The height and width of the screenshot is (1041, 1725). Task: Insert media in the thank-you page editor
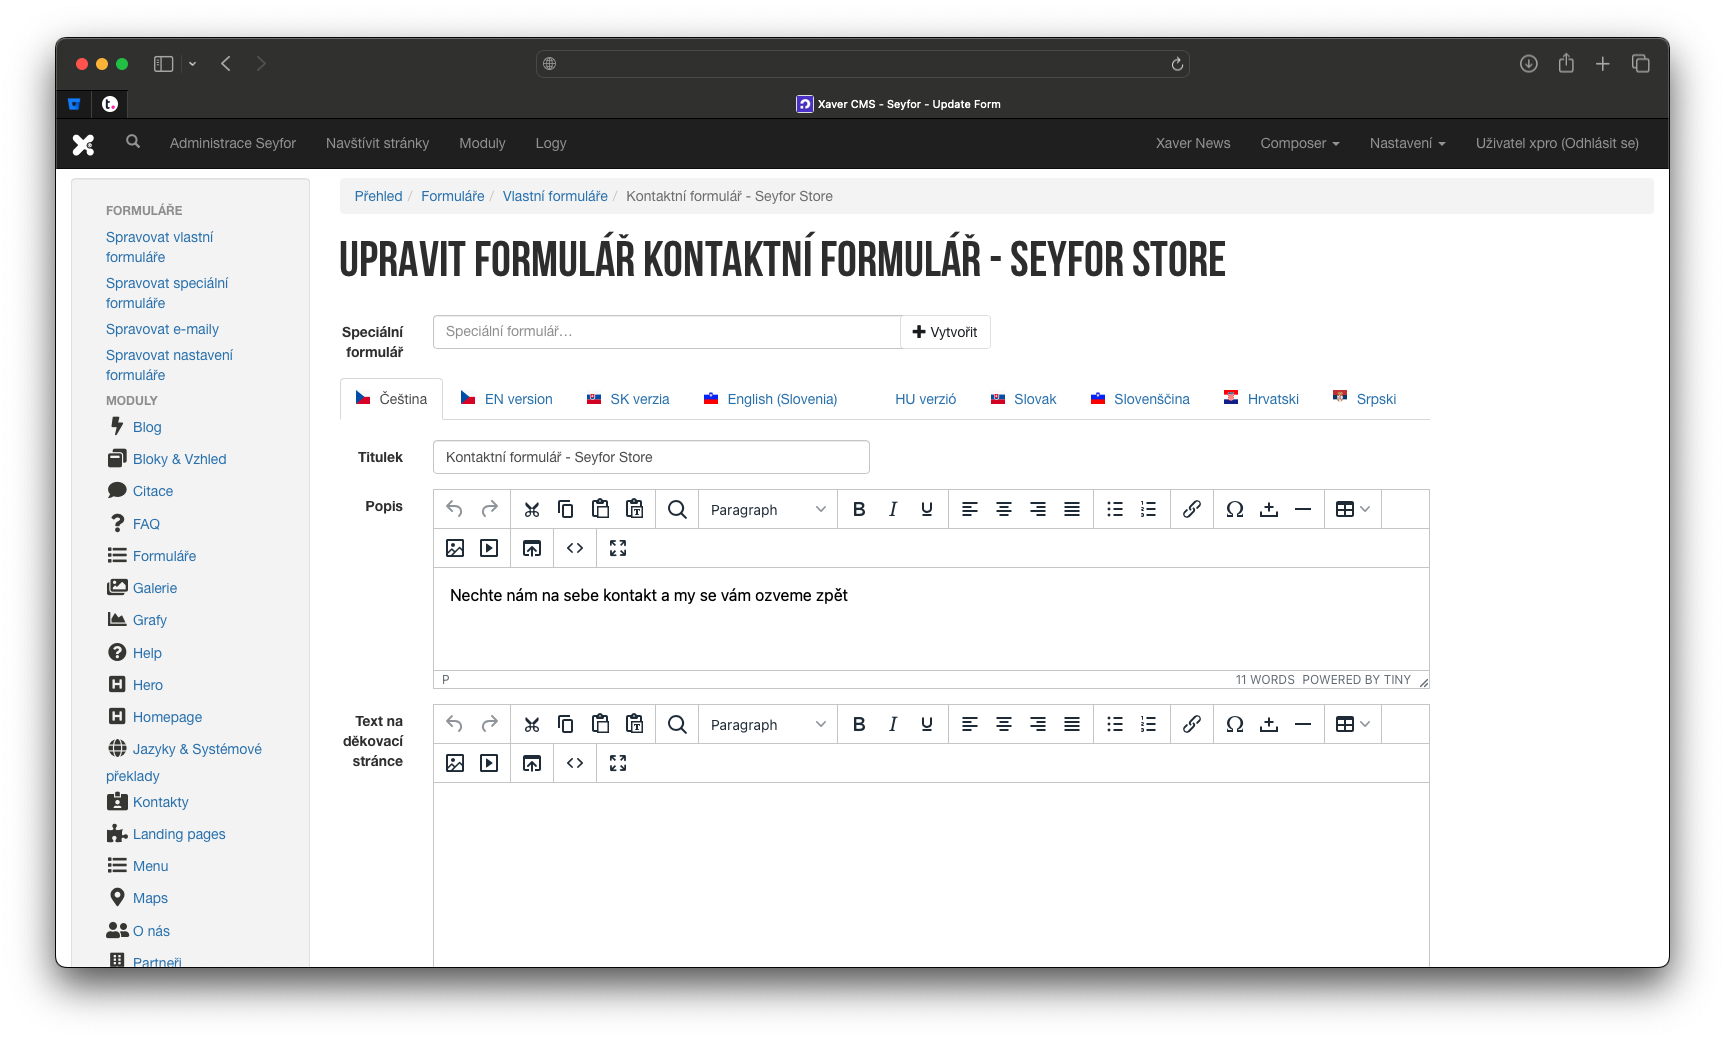pos(489,763)
